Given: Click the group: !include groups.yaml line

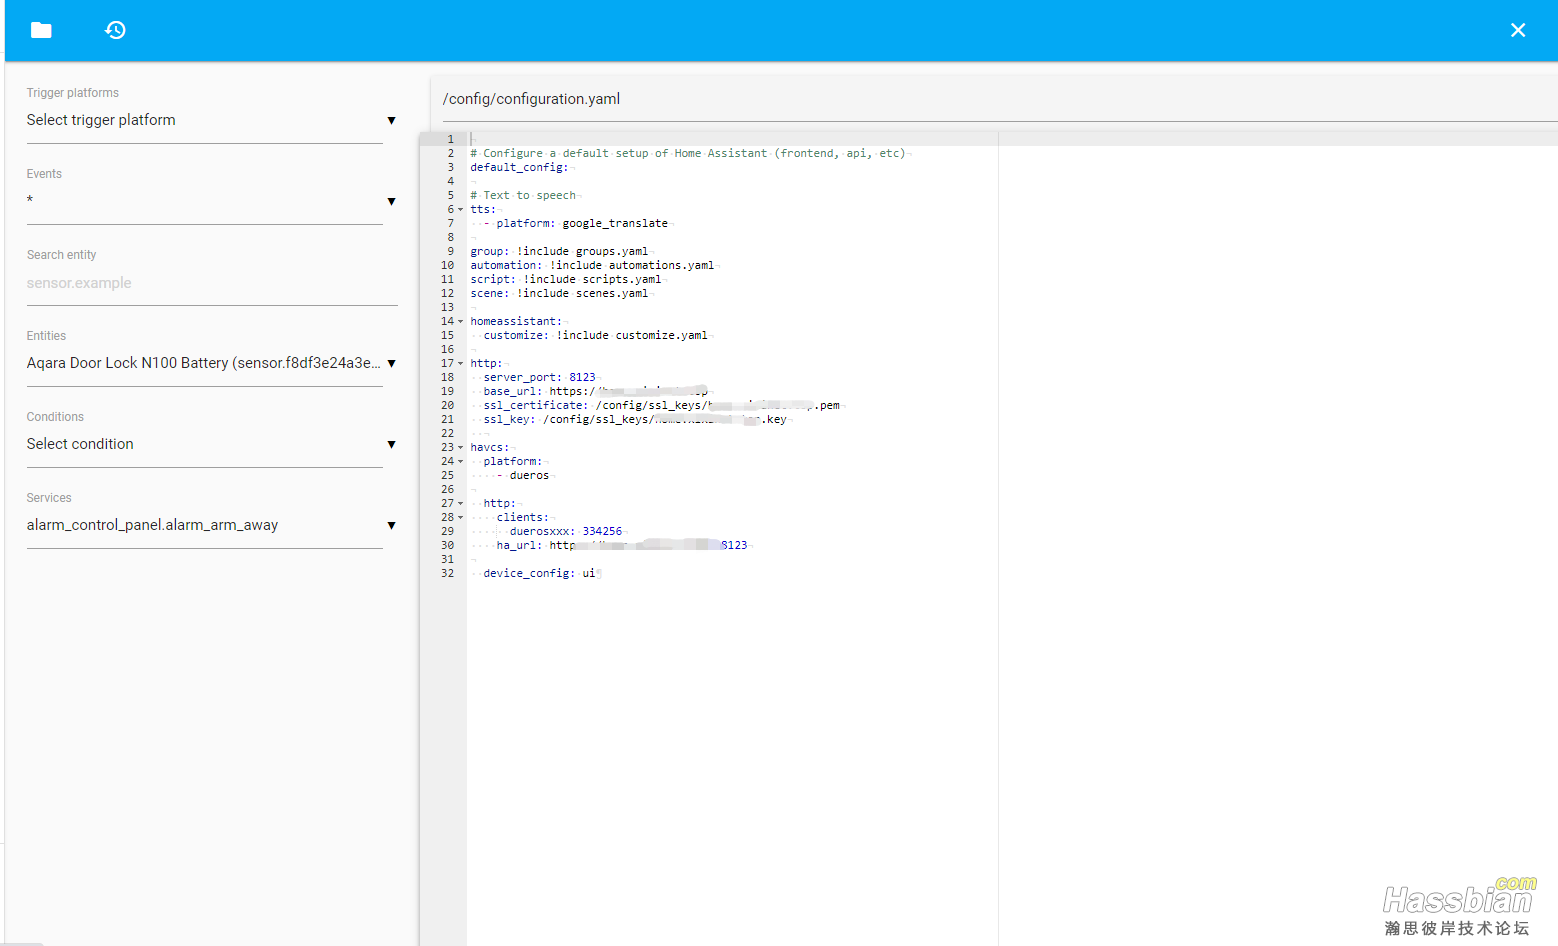Looking at the screenshot, I should tap(559, 252).
